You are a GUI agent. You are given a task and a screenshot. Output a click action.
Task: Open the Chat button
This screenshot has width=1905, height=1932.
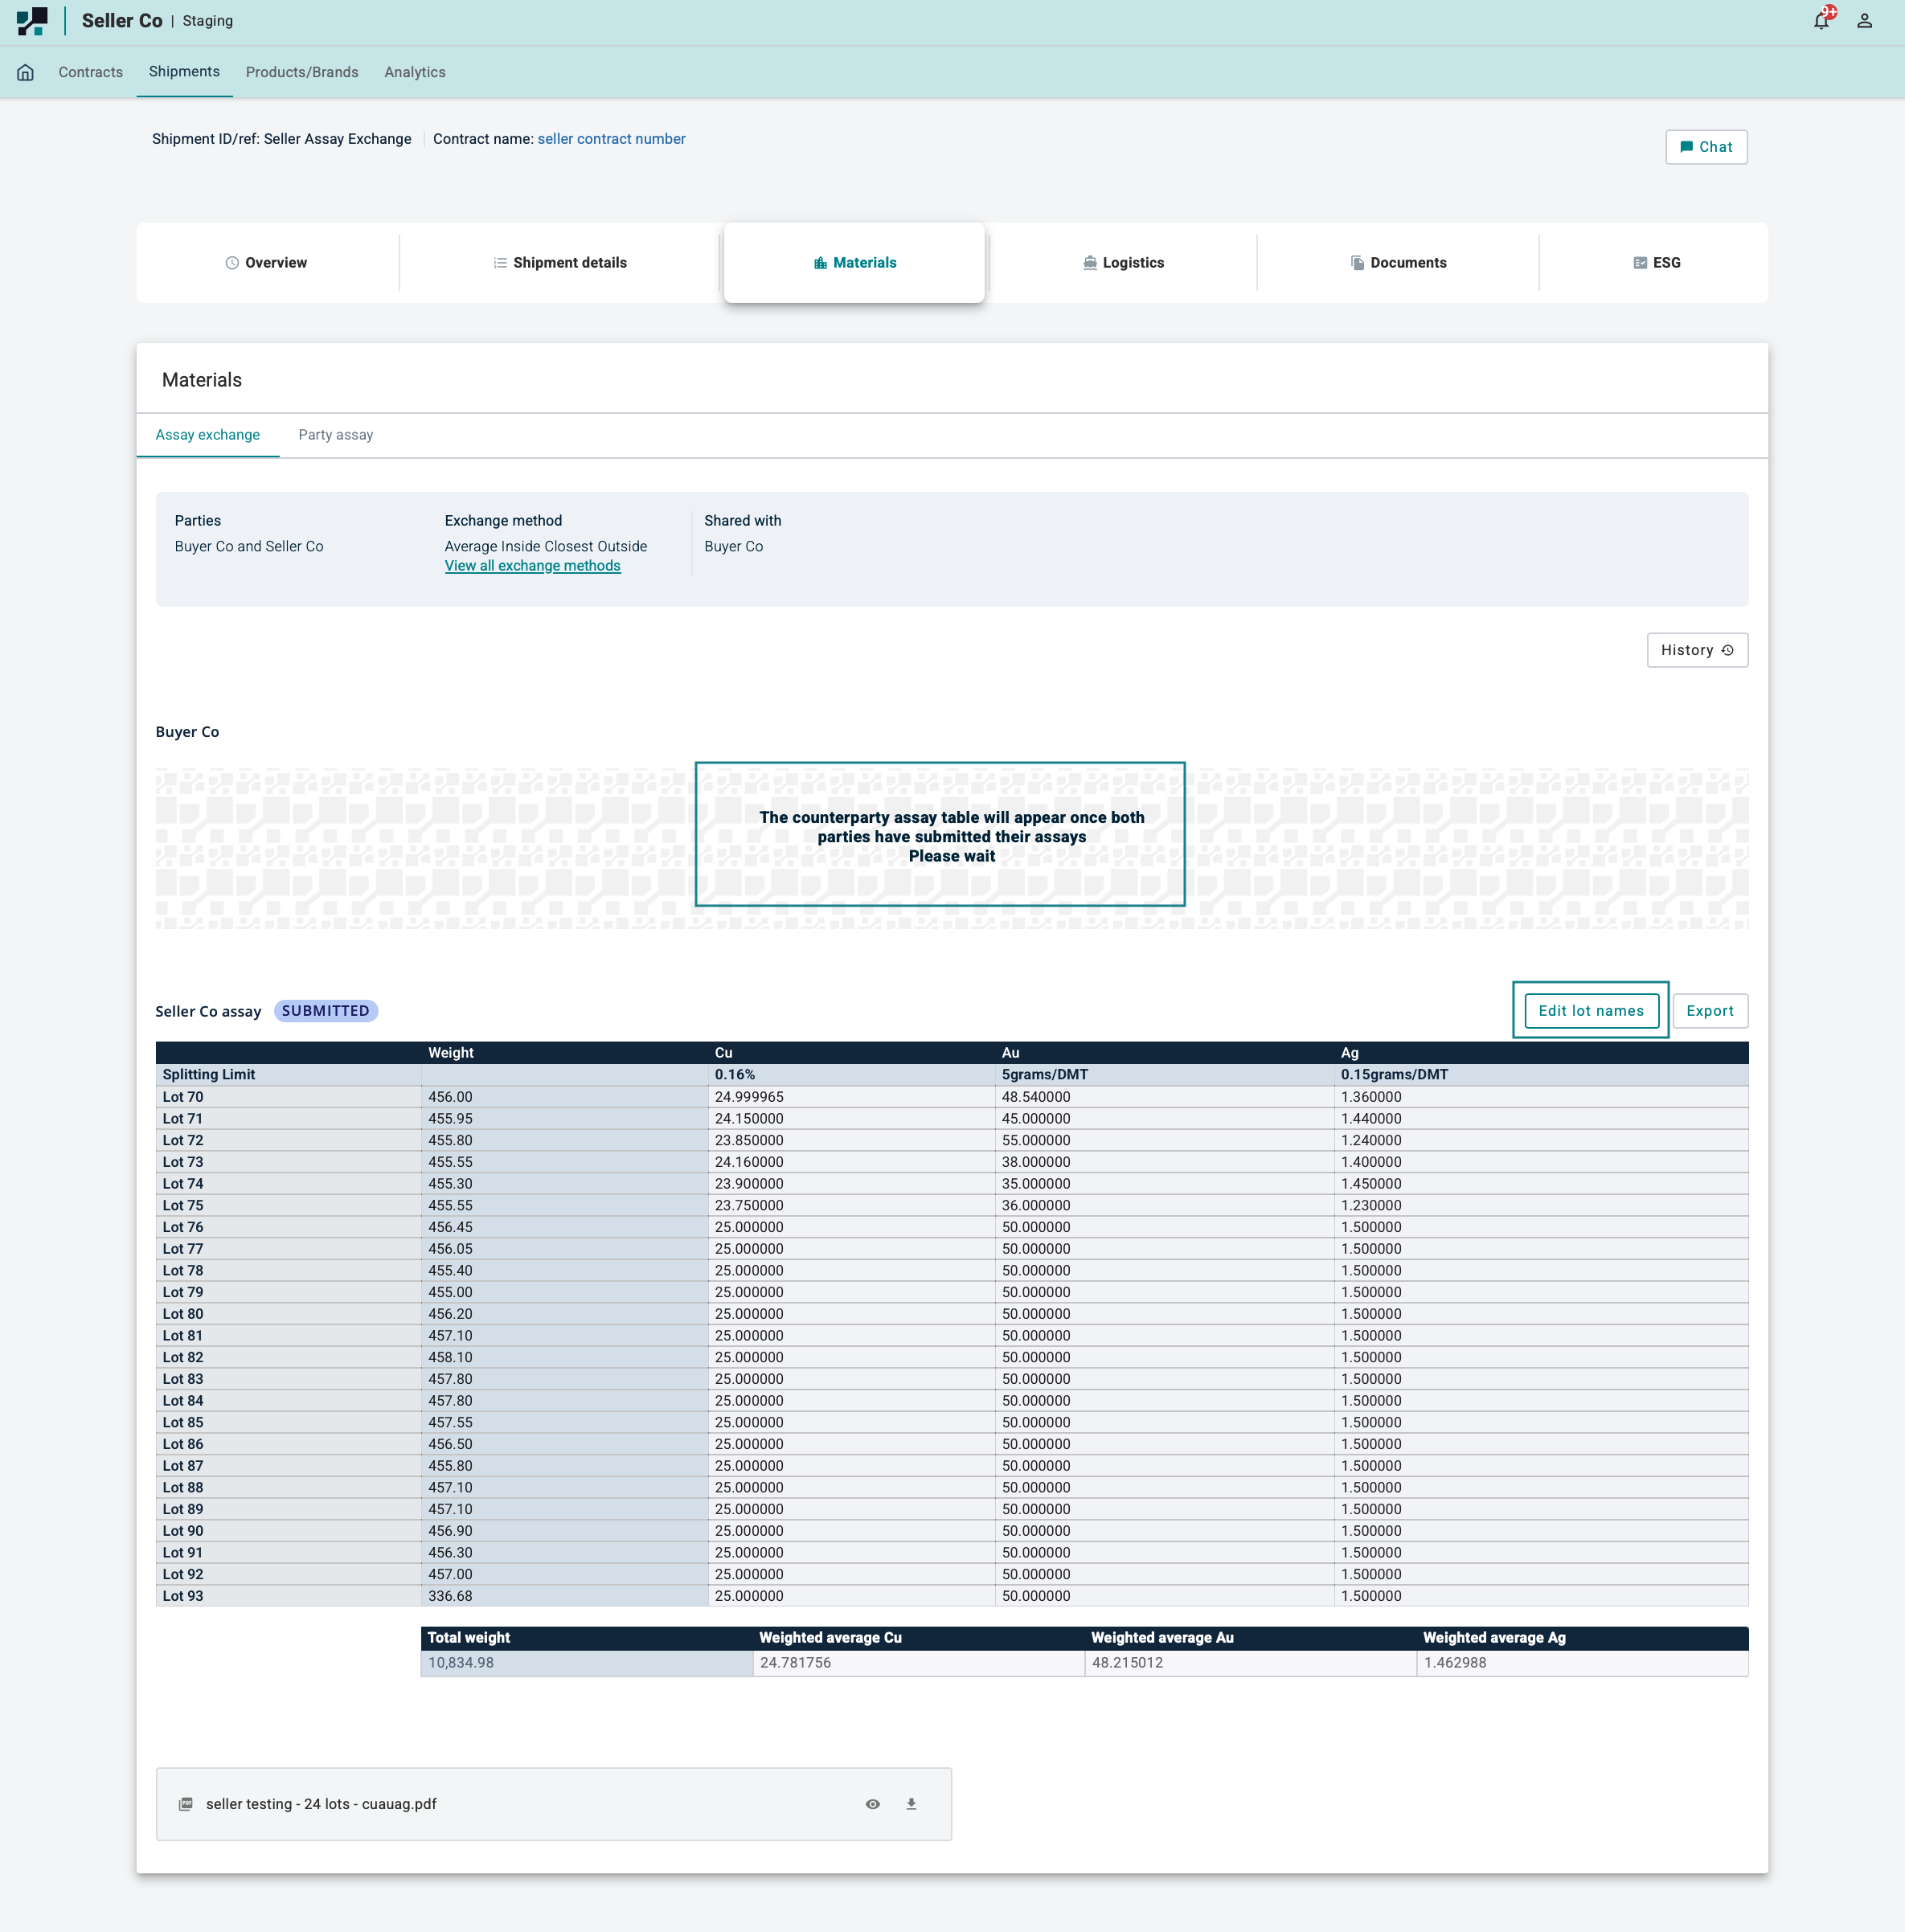click(x=1705, y=147)
